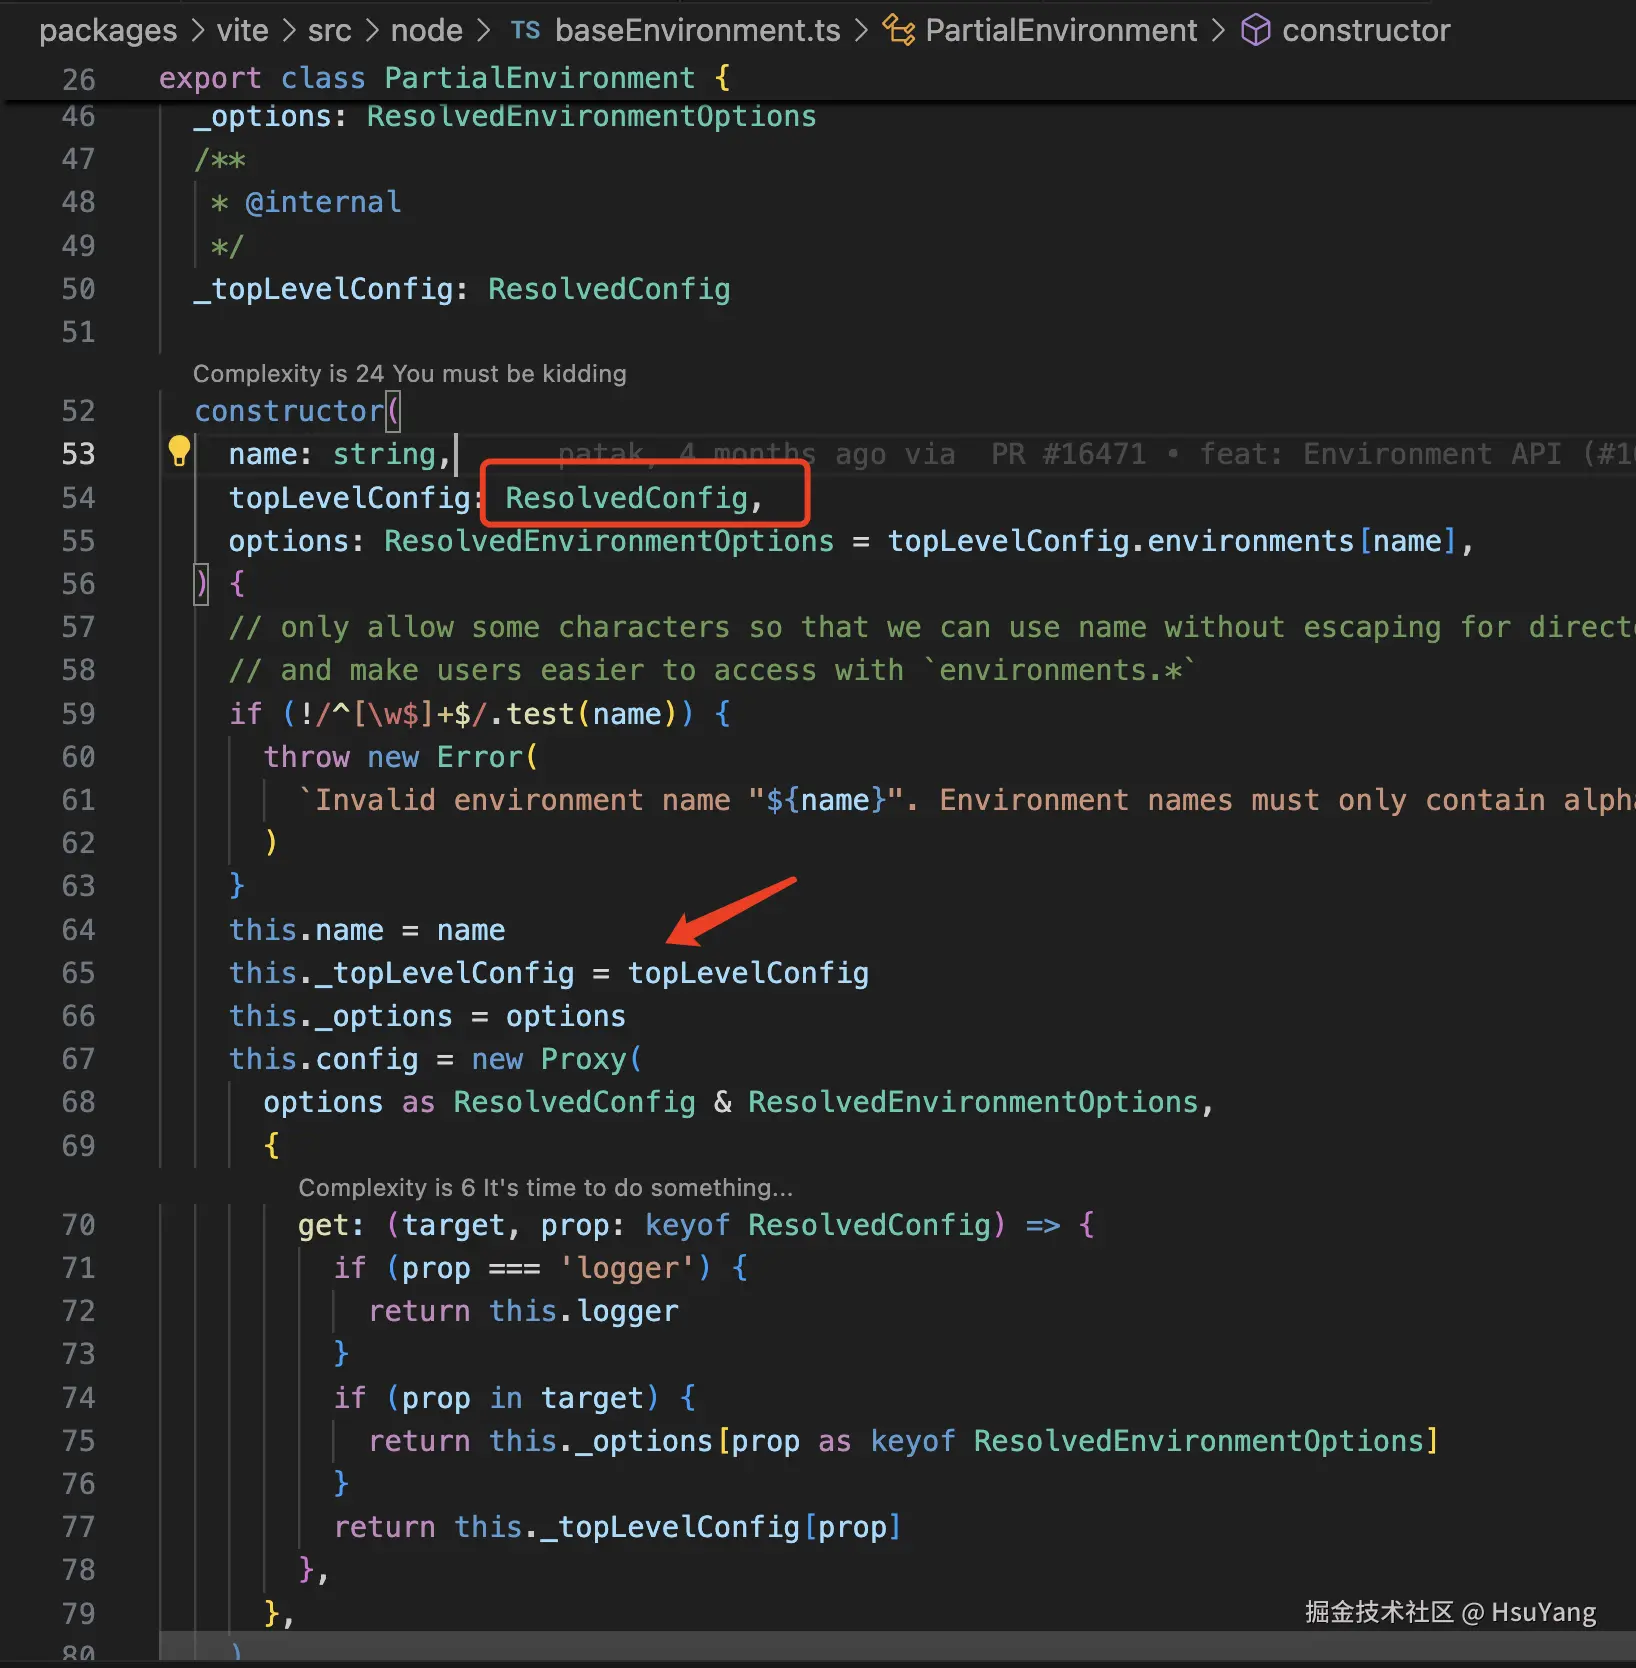This screenshot has width=1636, height=1668.
Task: Open the 'packages' breadcrumb segment
Action: pos(108,30)
